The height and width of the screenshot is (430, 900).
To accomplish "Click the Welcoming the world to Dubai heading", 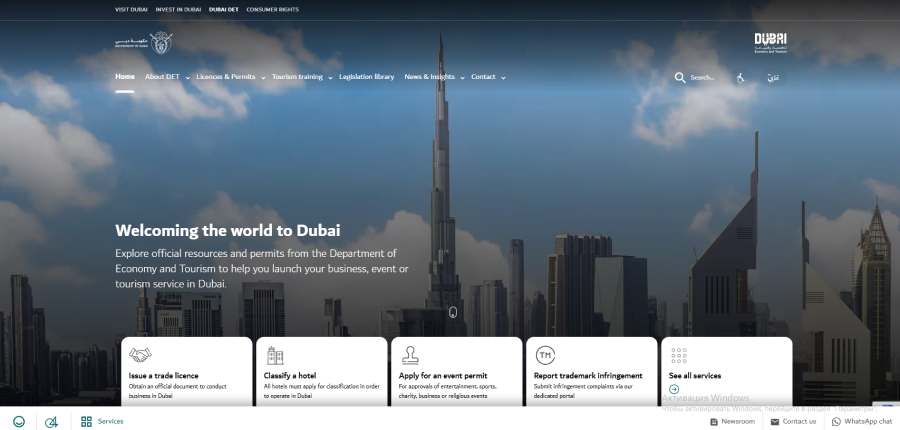I will coord(228,231).
